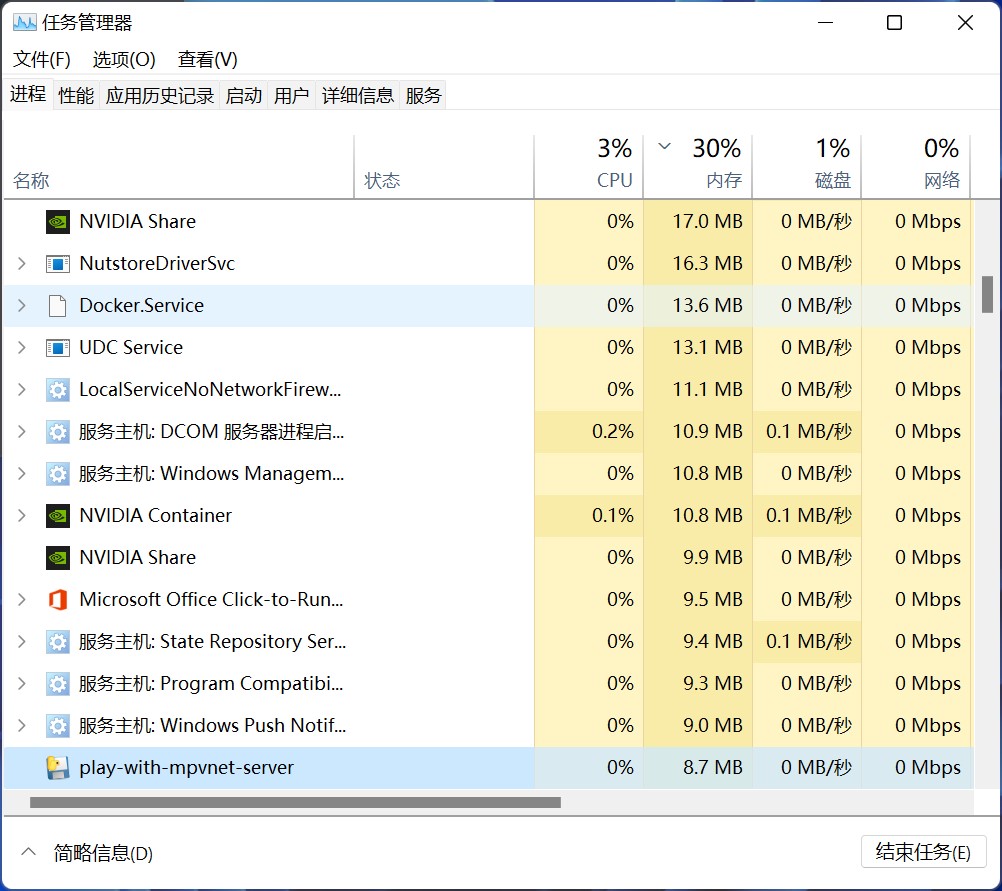Open the 查看(V) menu

(x=208, y=59)
